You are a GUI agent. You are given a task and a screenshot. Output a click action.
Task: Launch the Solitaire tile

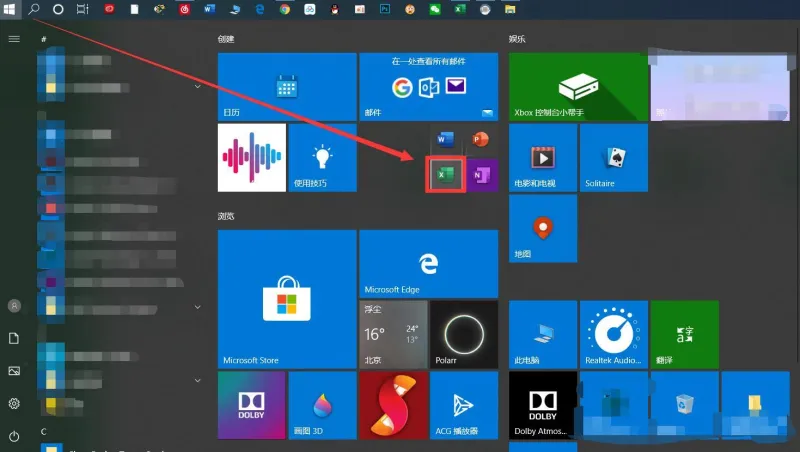point(614,158)
